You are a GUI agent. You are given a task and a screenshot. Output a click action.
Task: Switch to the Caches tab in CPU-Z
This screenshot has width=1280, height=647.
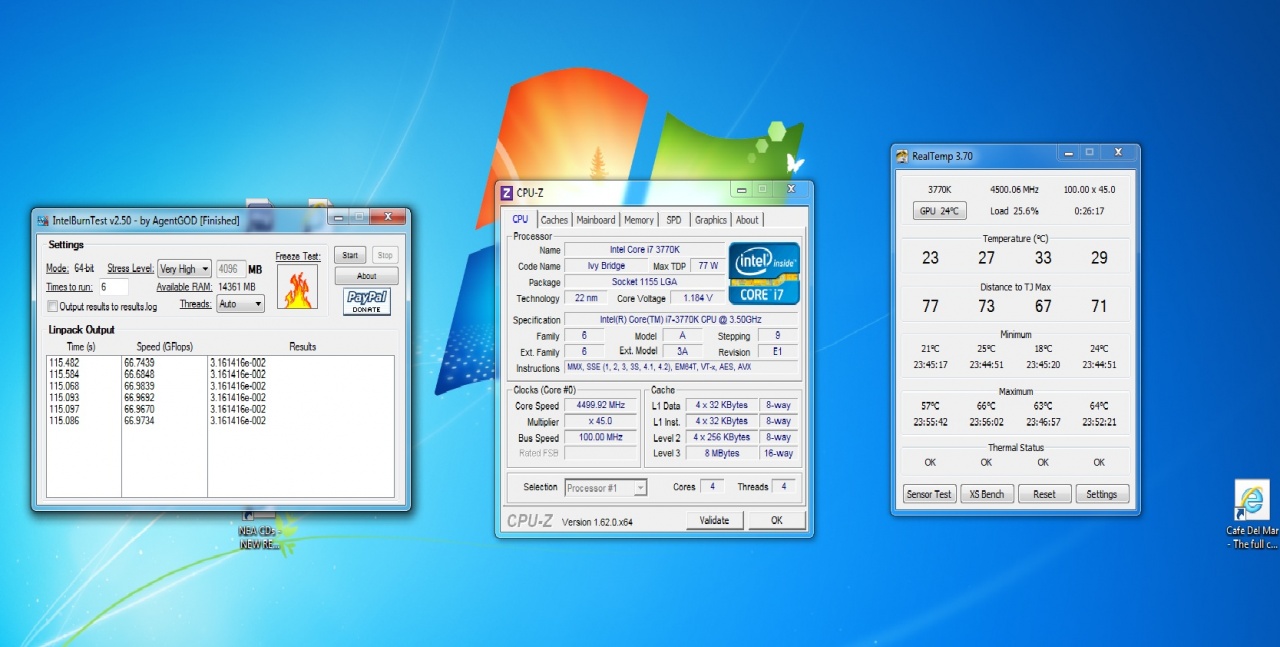point(554,220)
